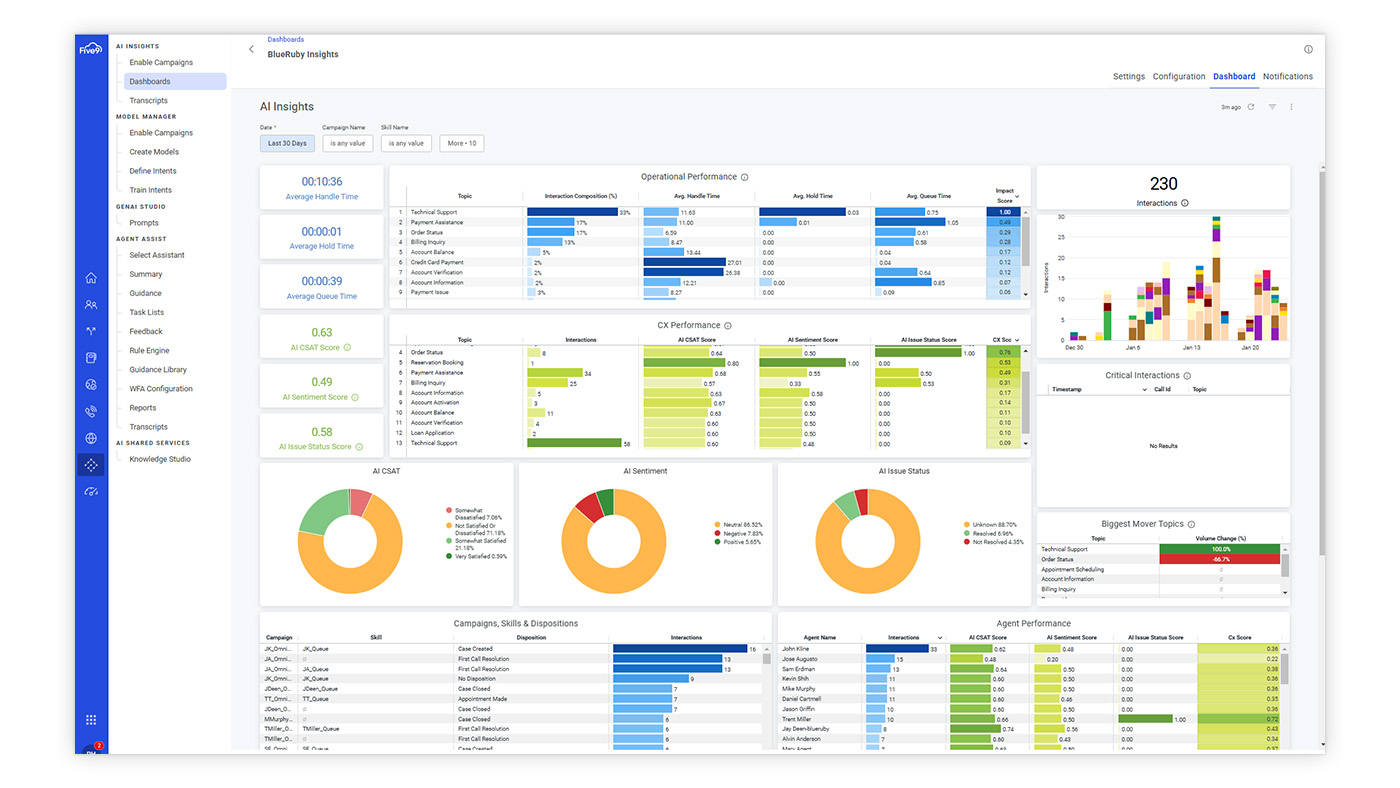Switch to the Configuration tab
Viewport: 1400px width, 788px height.
[x=1178, y=76]
